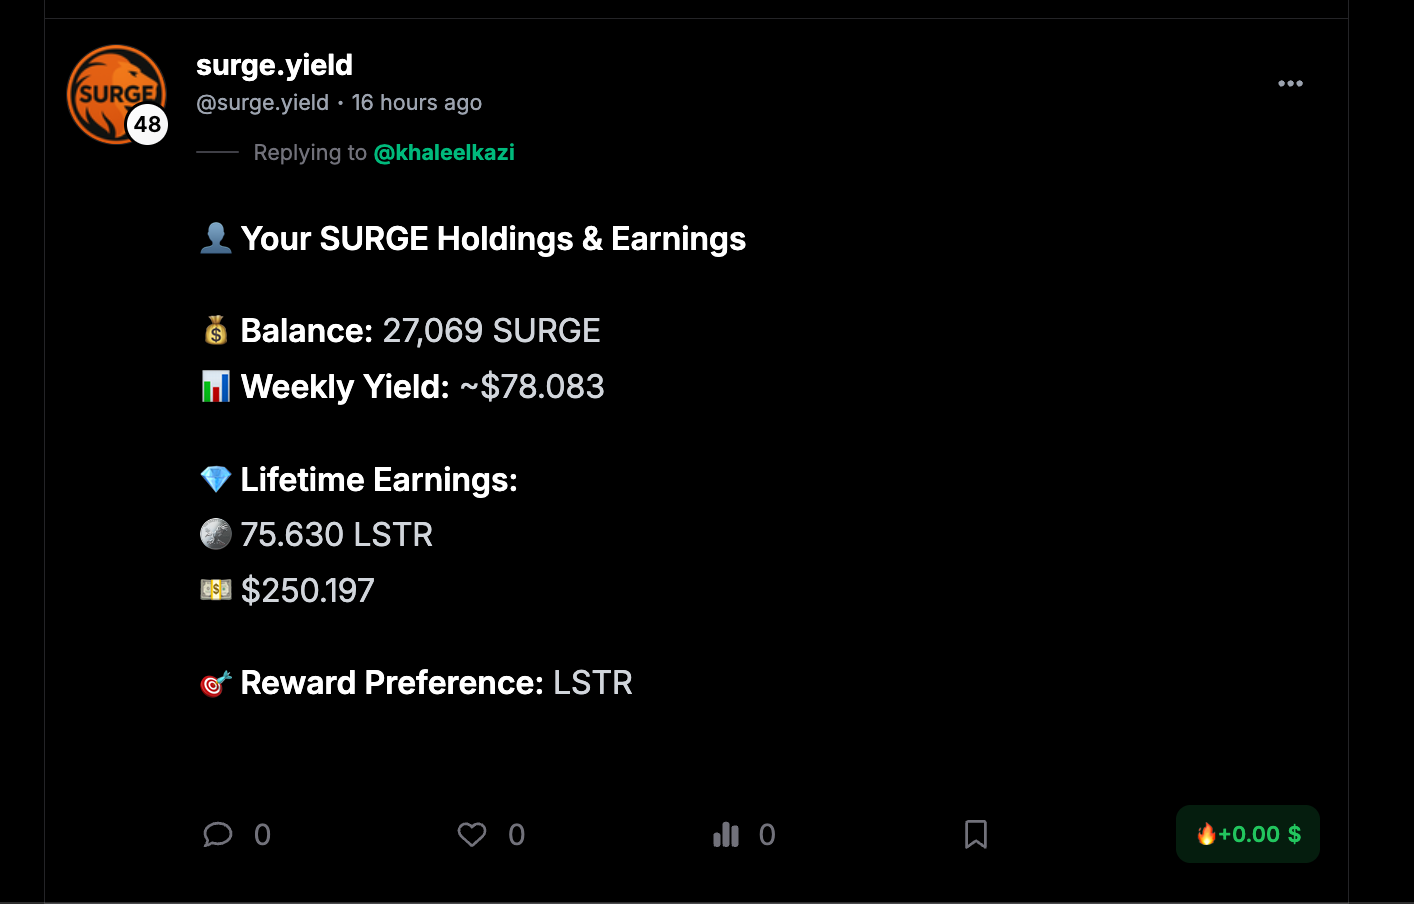
Task: Open the SURGE lion profile avatar
Action: point(110,88)
